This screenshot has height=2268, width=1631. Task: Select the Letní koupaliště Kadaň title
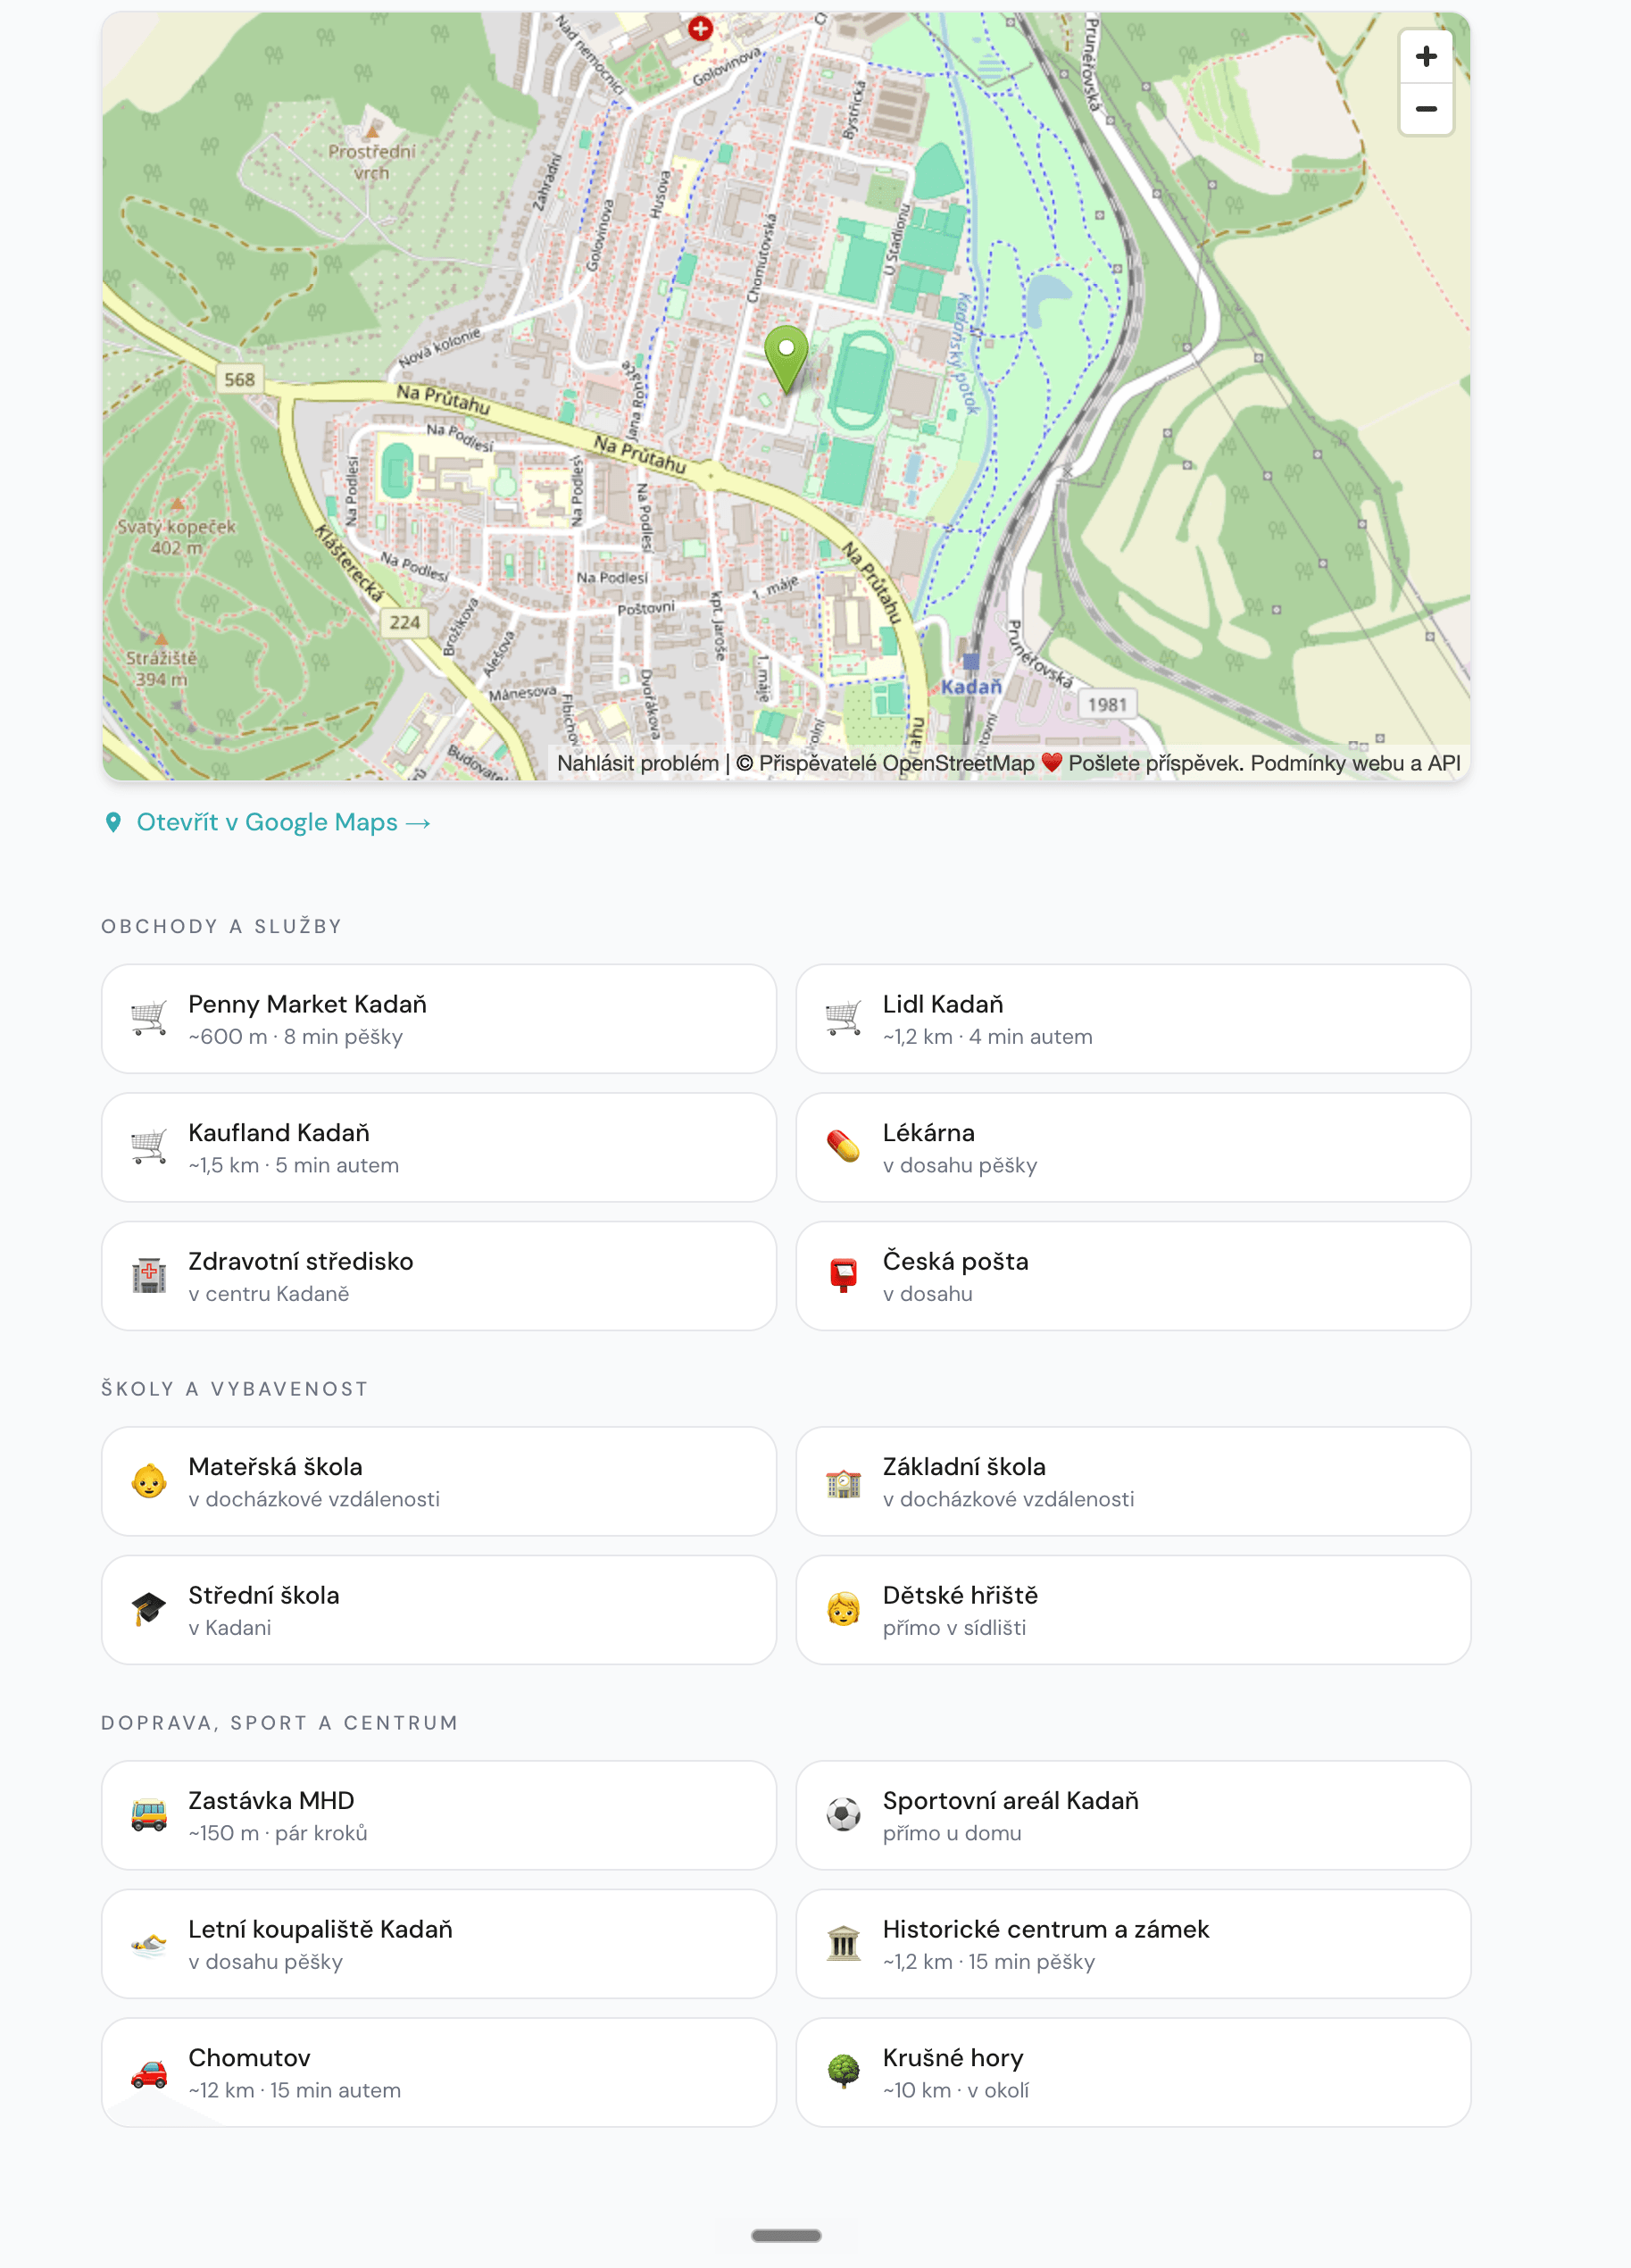[320, 1929]
